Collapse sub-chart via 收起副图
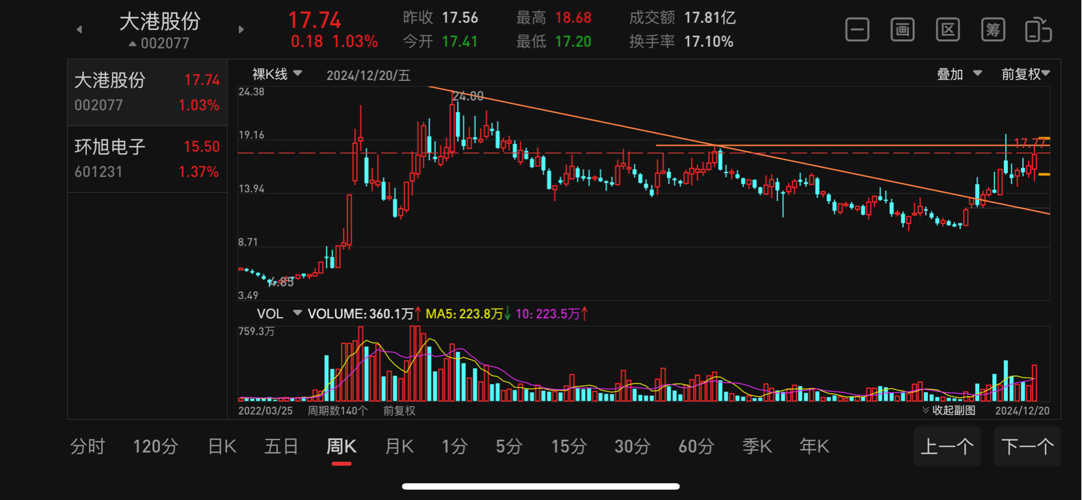Image resolution: width=1082 pixels, height=500 pixels. click(950, 410)
